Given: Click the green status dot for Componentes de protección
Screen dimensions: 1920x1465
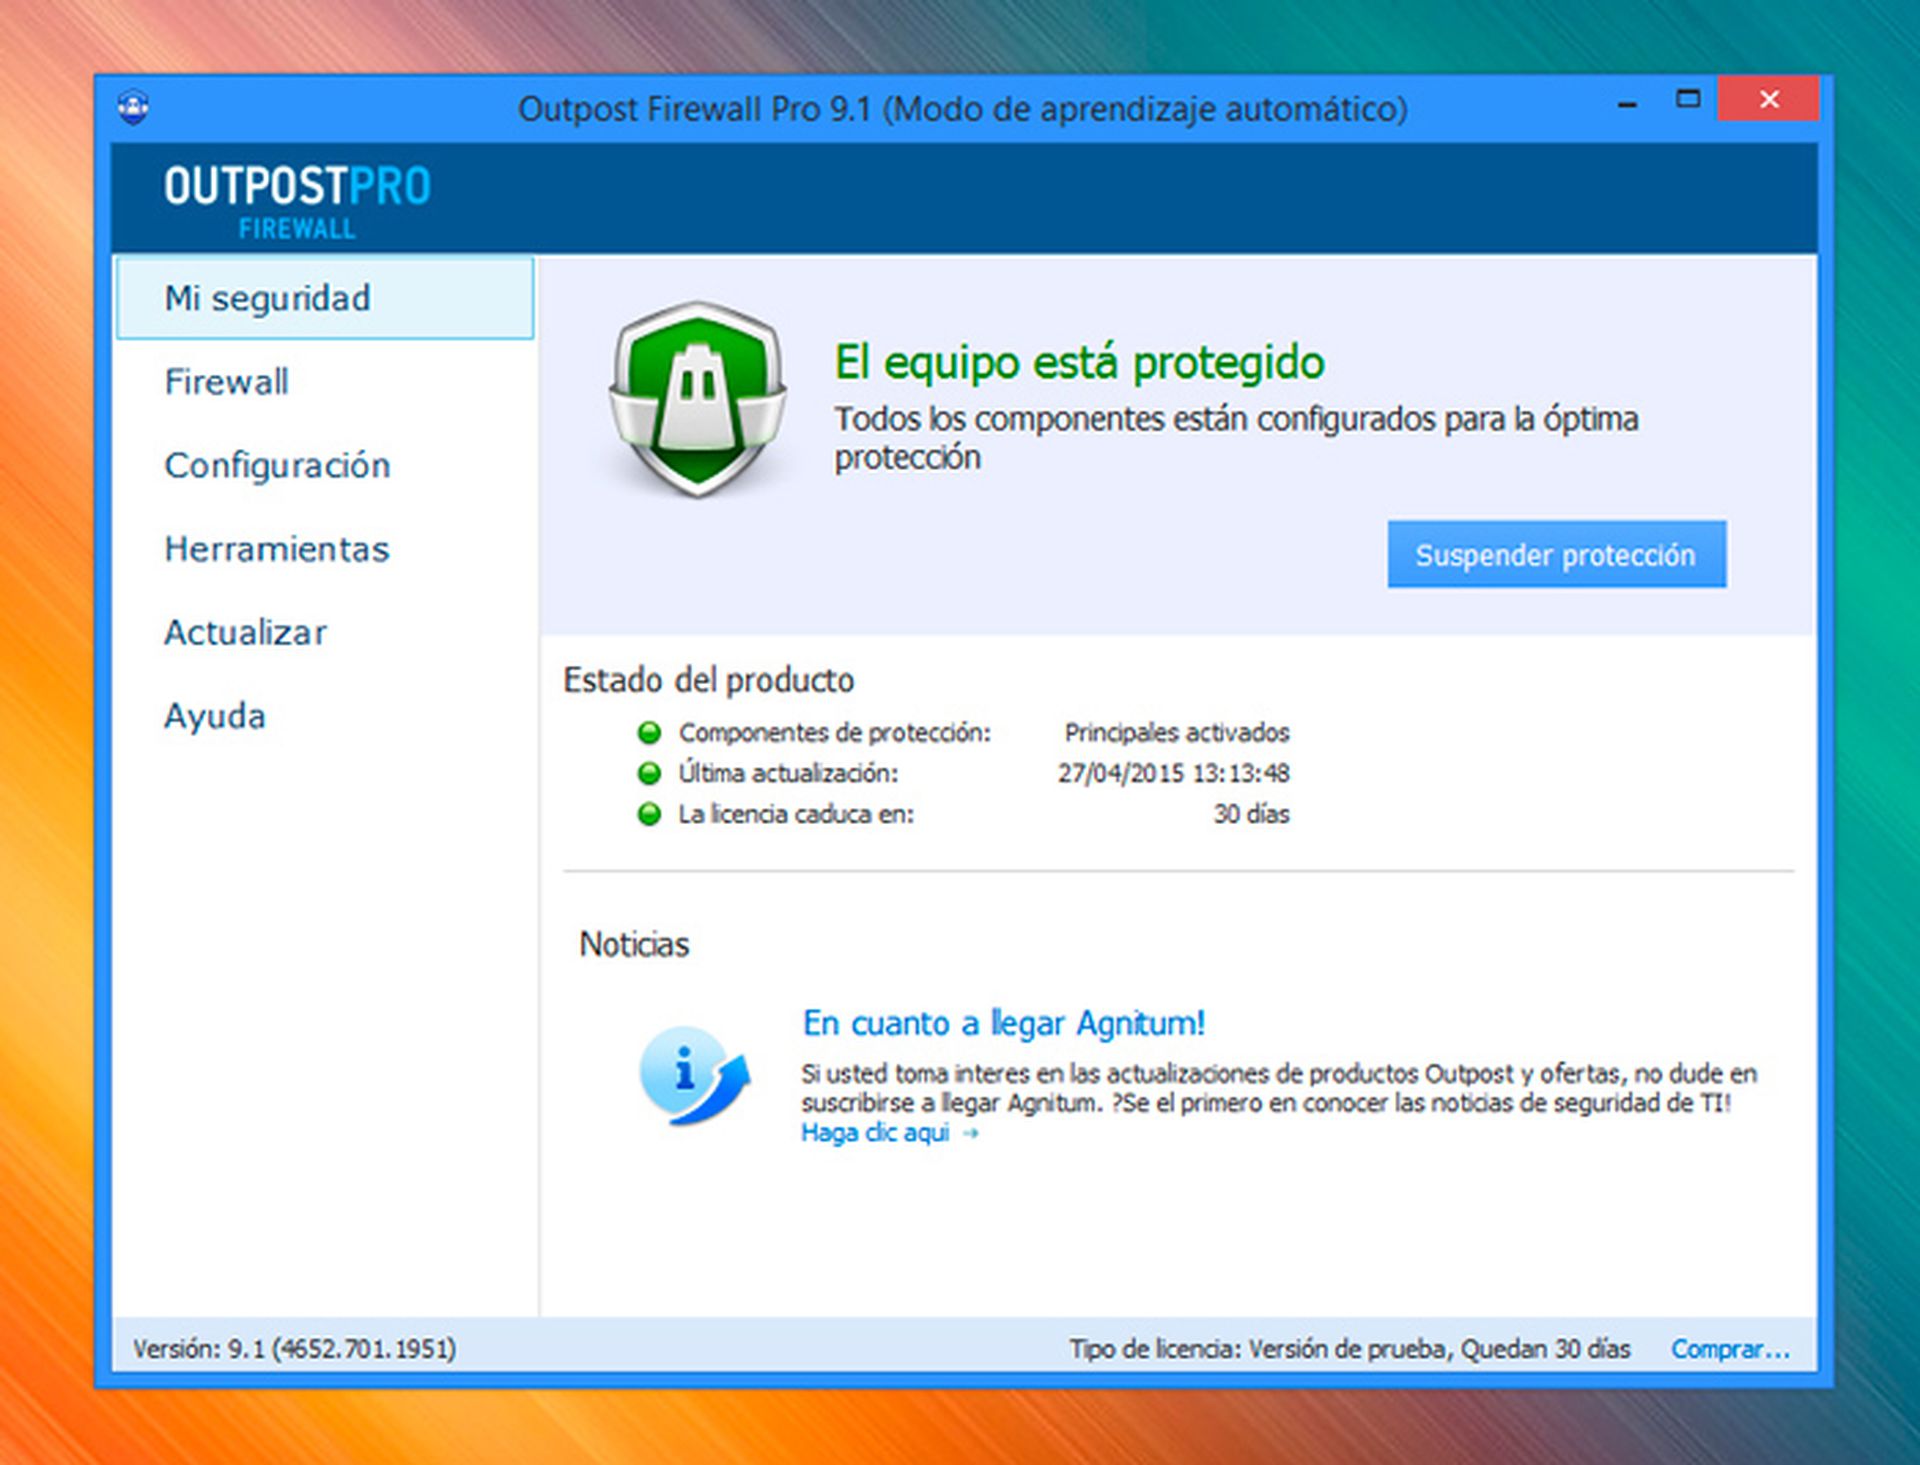Looking at the screenshot, I should pyautogui.click(x=650, y=733).
